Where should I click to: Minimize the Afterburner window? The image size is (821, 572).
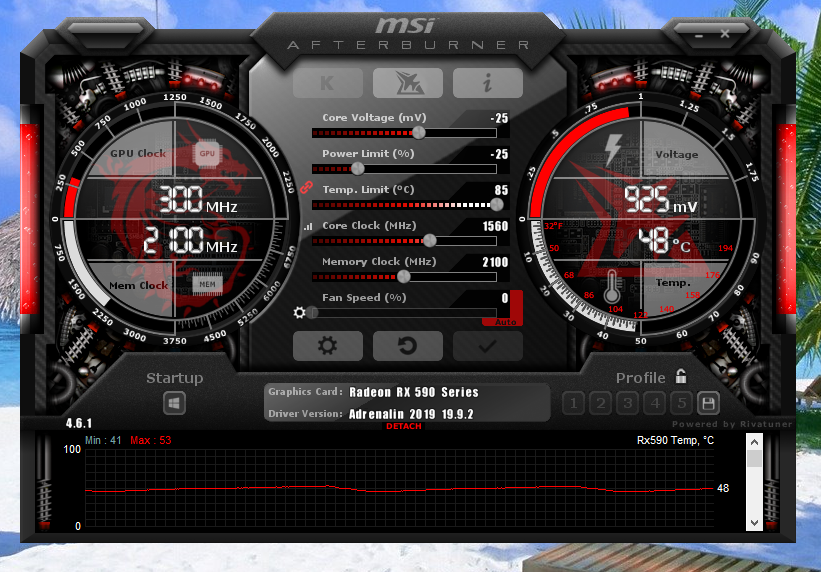click(x=699, y=35)
